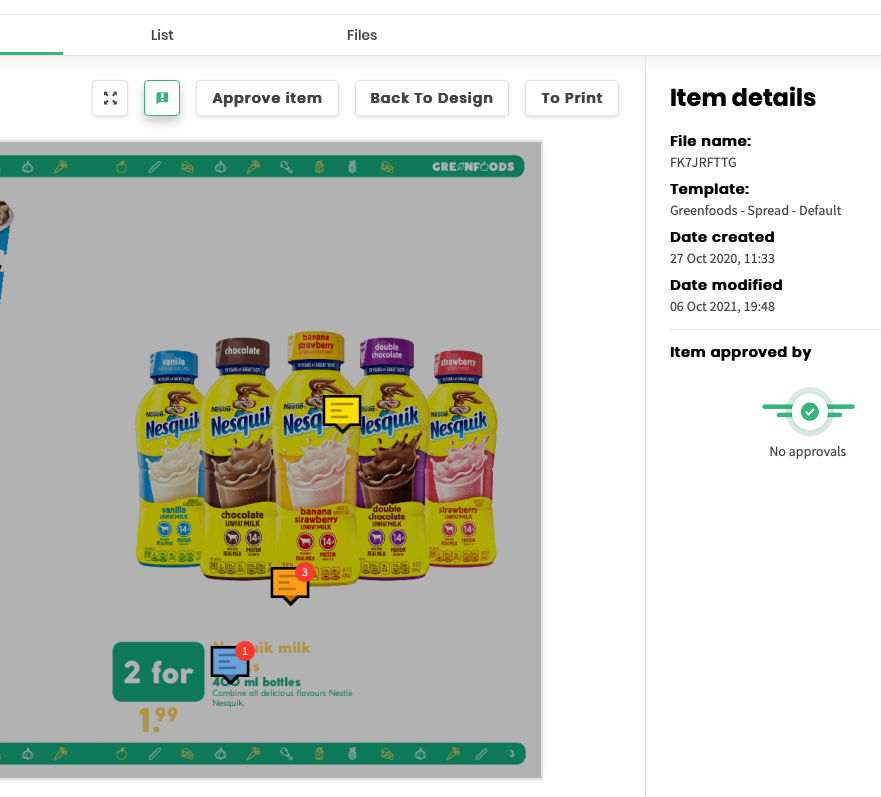Screen dimensions: 881x797
Task: Click the file name FK7JRFTTG
Action: click(x=703, y=162)
